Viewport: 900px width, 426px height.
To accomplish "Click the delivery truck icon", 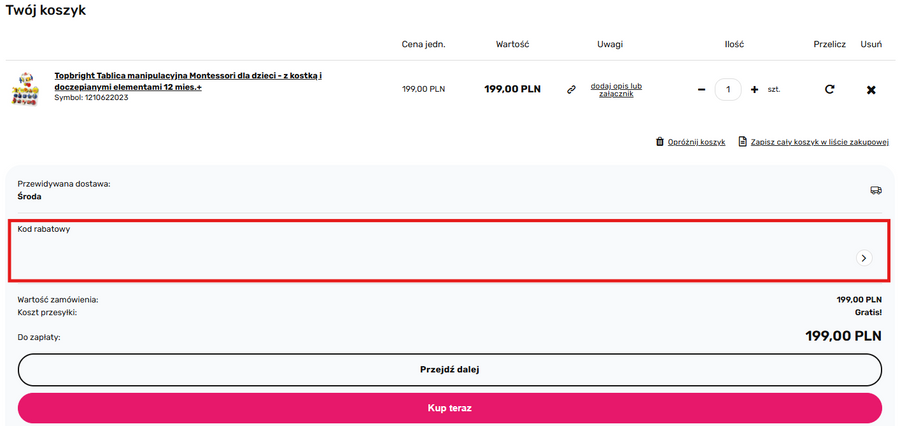I will click(x=876, y=190).
